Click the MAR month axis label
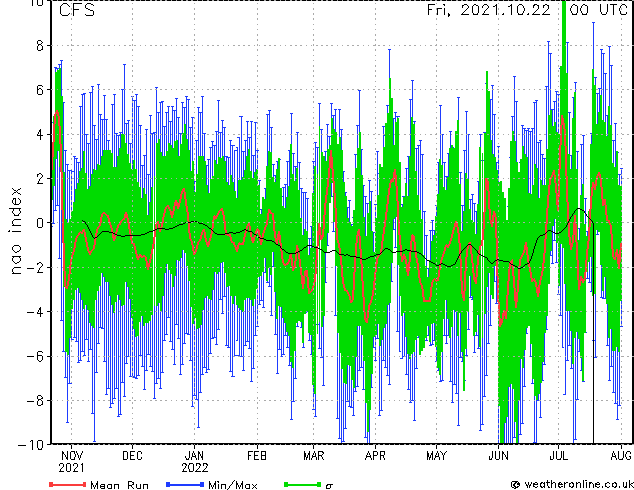The width and height of the screenshot is (634, 490). pyautogui.click(x=313, y=456)
